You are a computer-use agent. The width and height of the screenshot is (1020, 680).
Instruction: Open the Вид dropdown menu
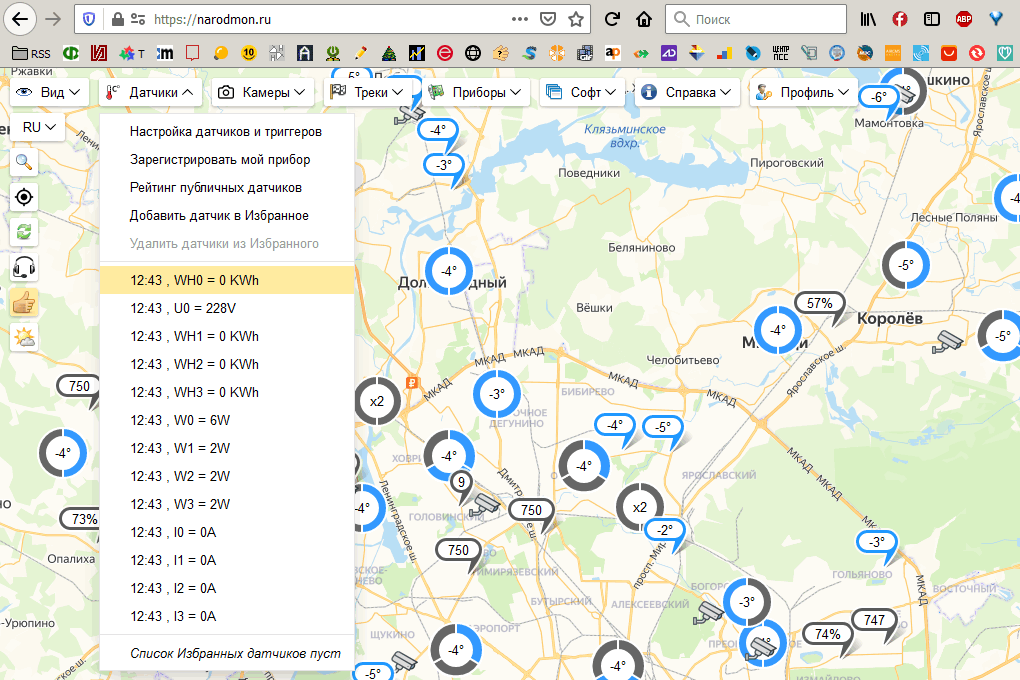[50, 92]
